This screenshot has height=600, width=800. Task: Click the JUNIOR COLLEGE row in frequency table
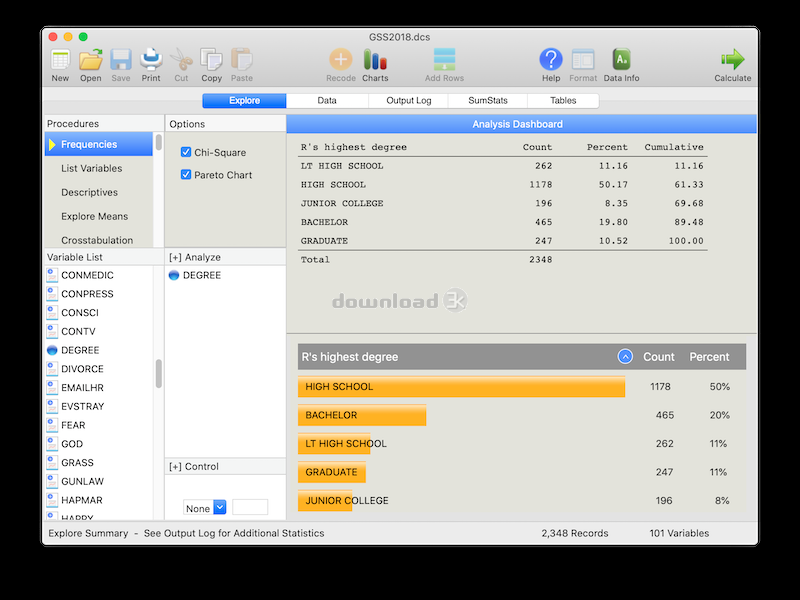502,203
